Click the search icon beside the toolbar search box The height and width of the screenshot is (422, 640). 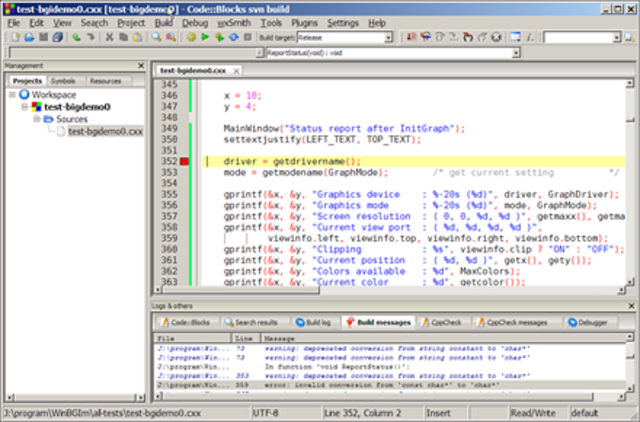click(x=629, y=38)
